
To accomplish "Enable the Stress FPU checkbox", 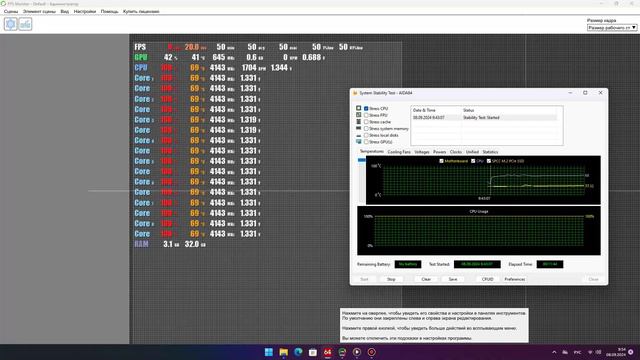I will click(x=366, y=115).
